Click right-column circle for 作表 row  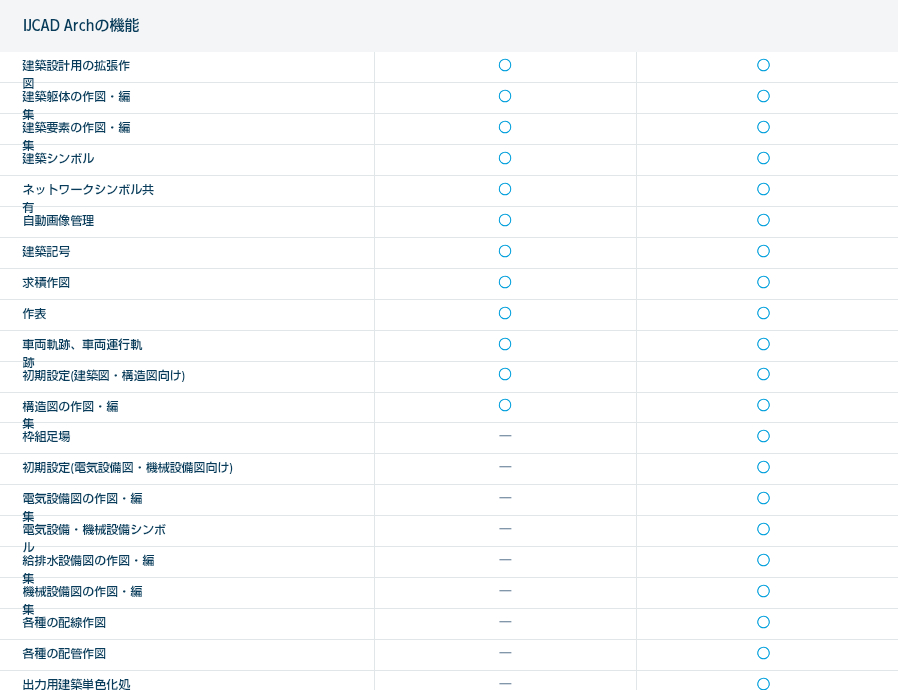[763, 313]
